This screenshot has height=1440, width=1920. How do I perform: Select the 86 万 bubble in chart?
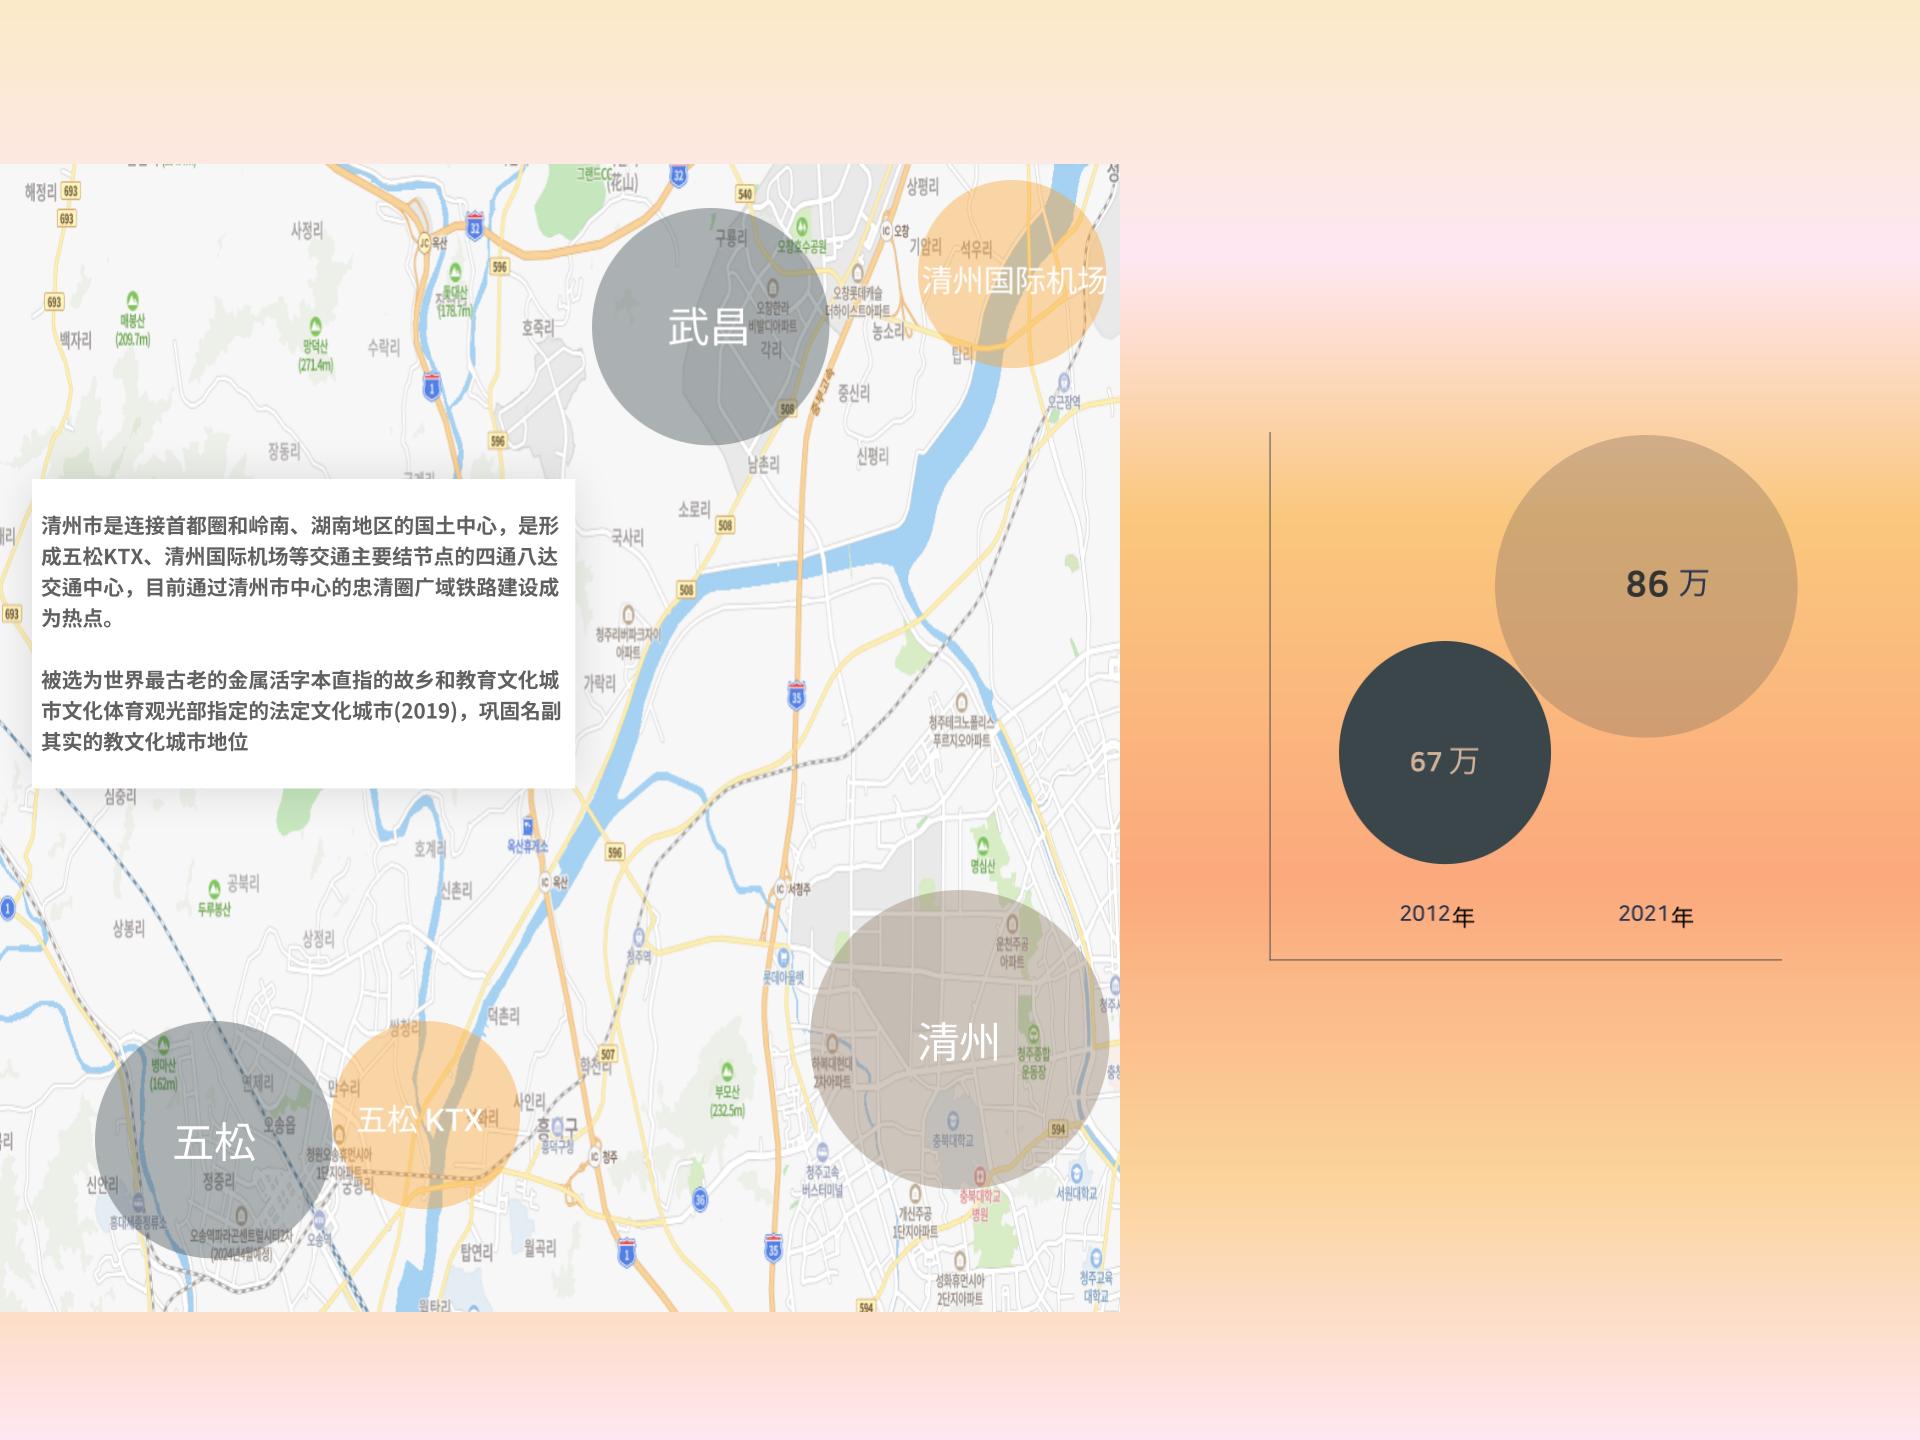(1646, 586)
